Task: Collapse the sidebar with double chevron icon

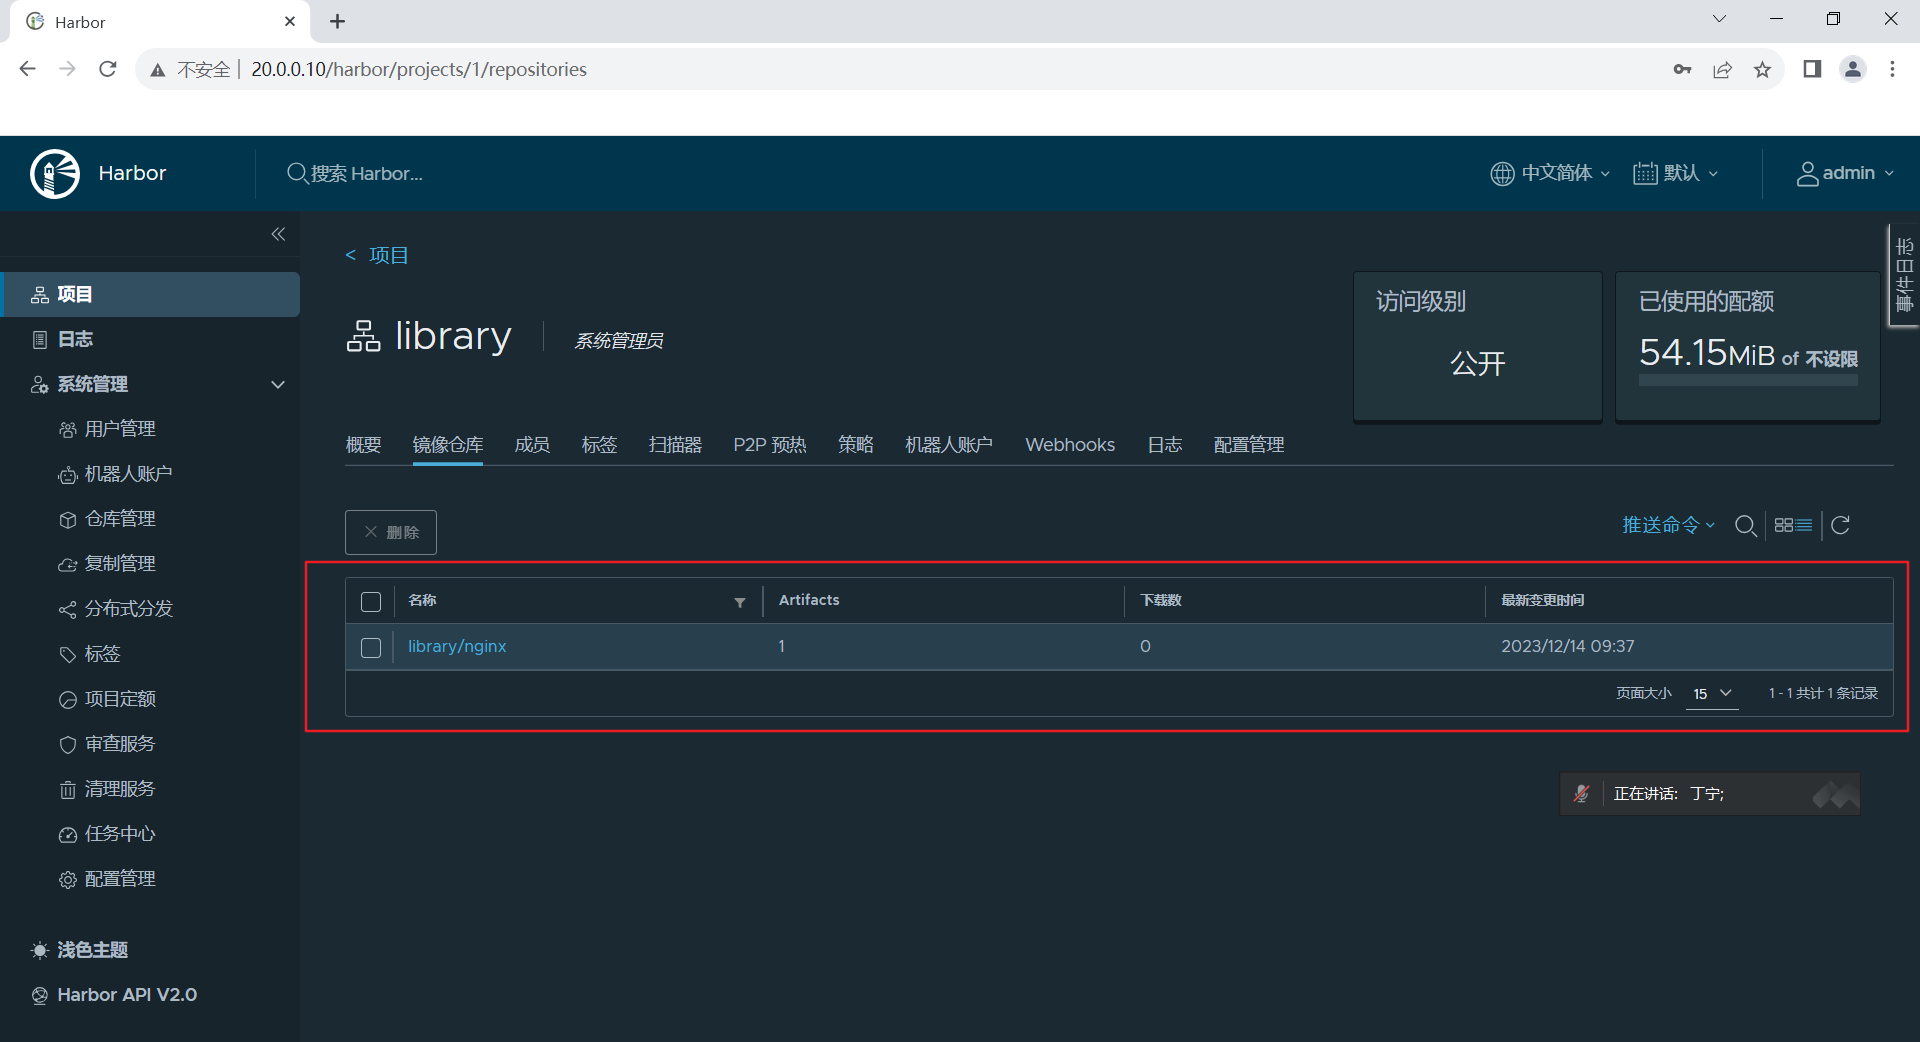Action: pyautogui.click(x=278, y=234)
